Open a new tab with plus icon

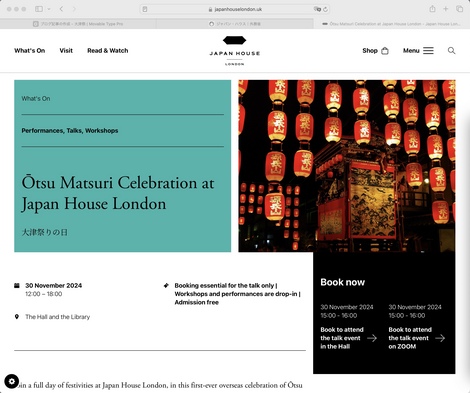tap(446, 9)
